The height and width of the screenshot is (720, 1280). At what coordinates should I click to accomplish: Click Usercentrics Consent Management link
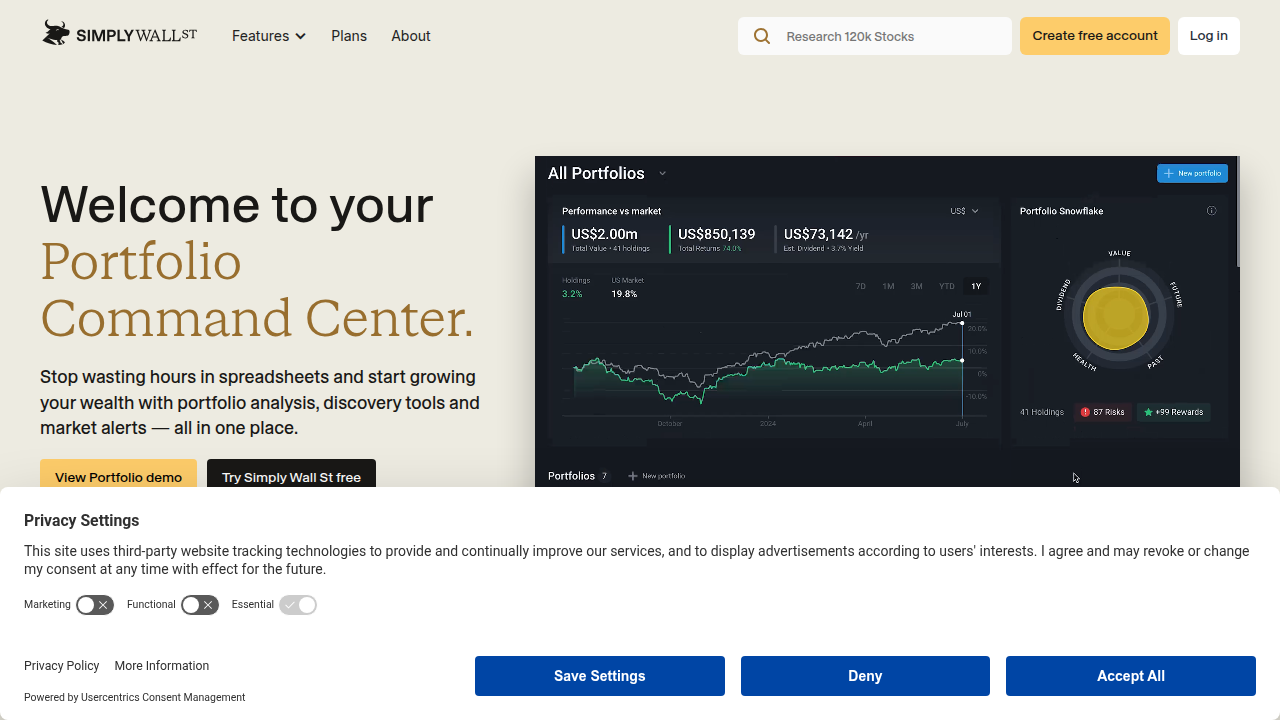pos(163,698)
